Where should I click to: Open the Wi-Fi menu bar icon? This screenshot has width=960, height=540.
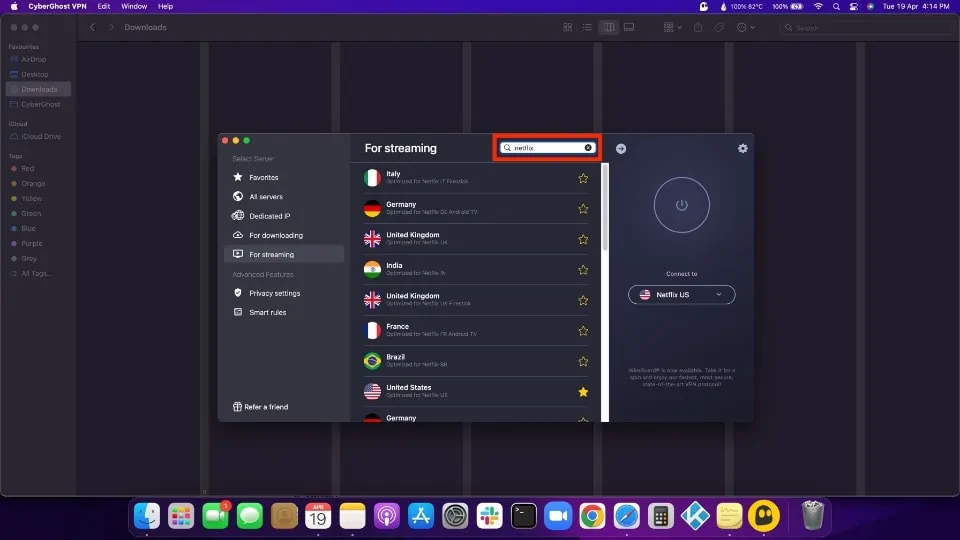point(818,6)
